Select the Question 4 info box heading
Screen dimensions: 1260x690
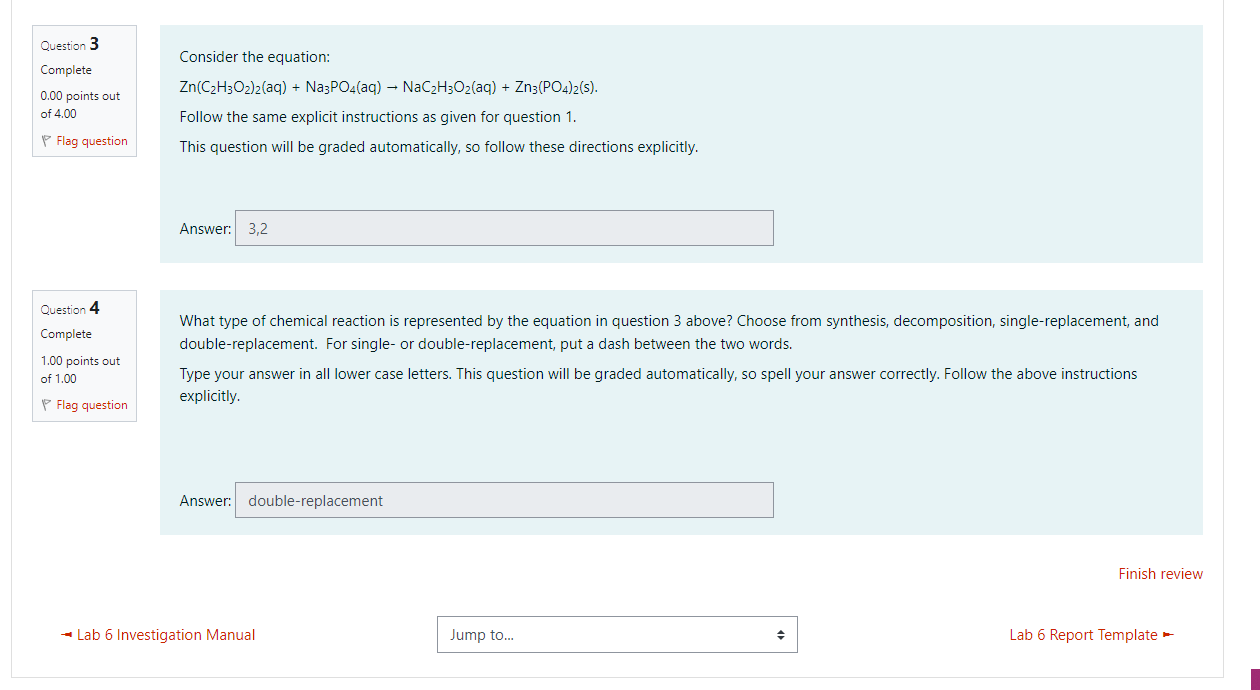[70, 309]
